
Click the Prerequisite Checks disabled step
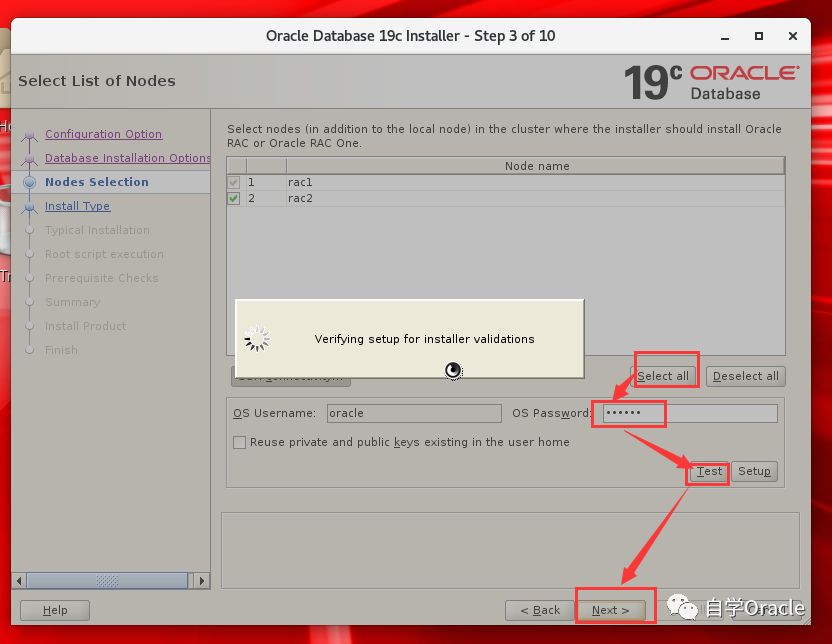click(102, 278)
